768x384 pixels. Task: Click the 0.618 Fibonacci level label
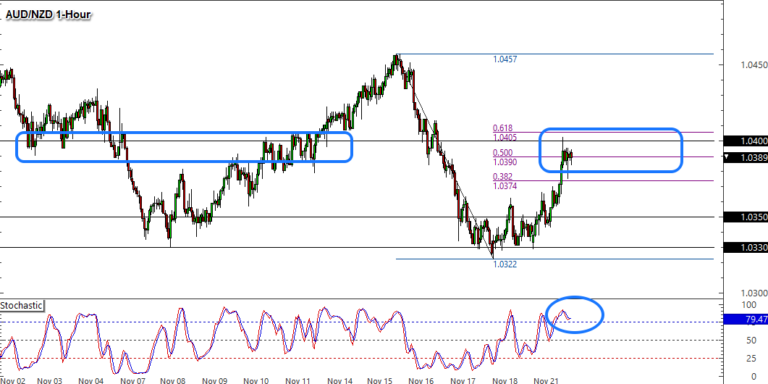503,128
